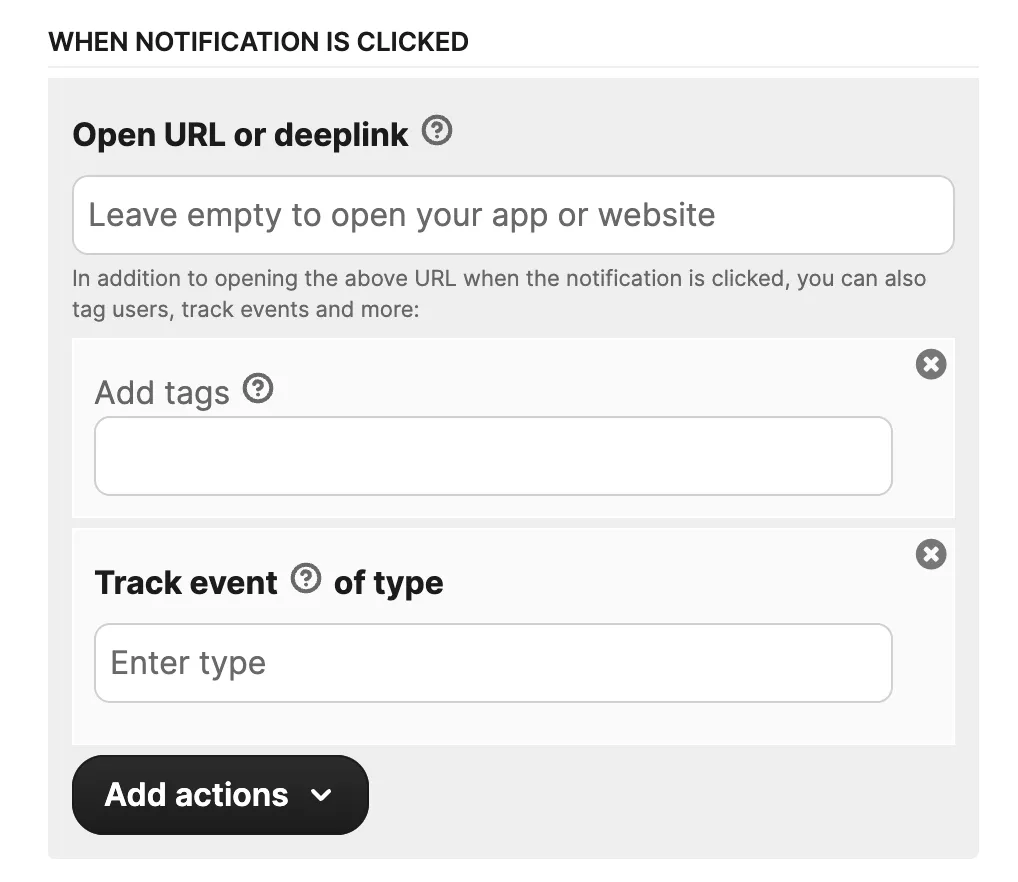Click the When Notification Is Clicked heading
Image resolution: width=1018 pixels, height=882 pixels.
pyautogui.click(x=258, y=42)
